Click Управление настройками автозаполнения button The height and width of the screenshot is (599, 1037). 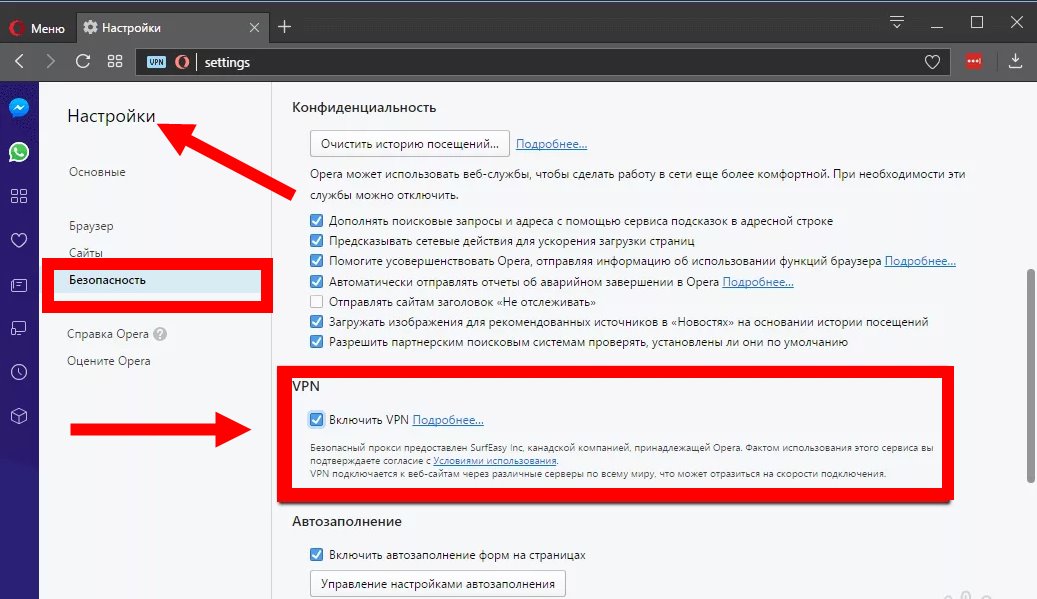tap(438, 584)
